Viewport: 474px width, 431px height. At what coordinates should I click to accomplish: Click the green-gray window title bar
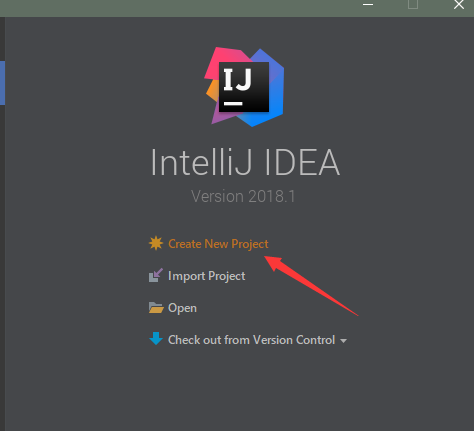click(180, 8)
